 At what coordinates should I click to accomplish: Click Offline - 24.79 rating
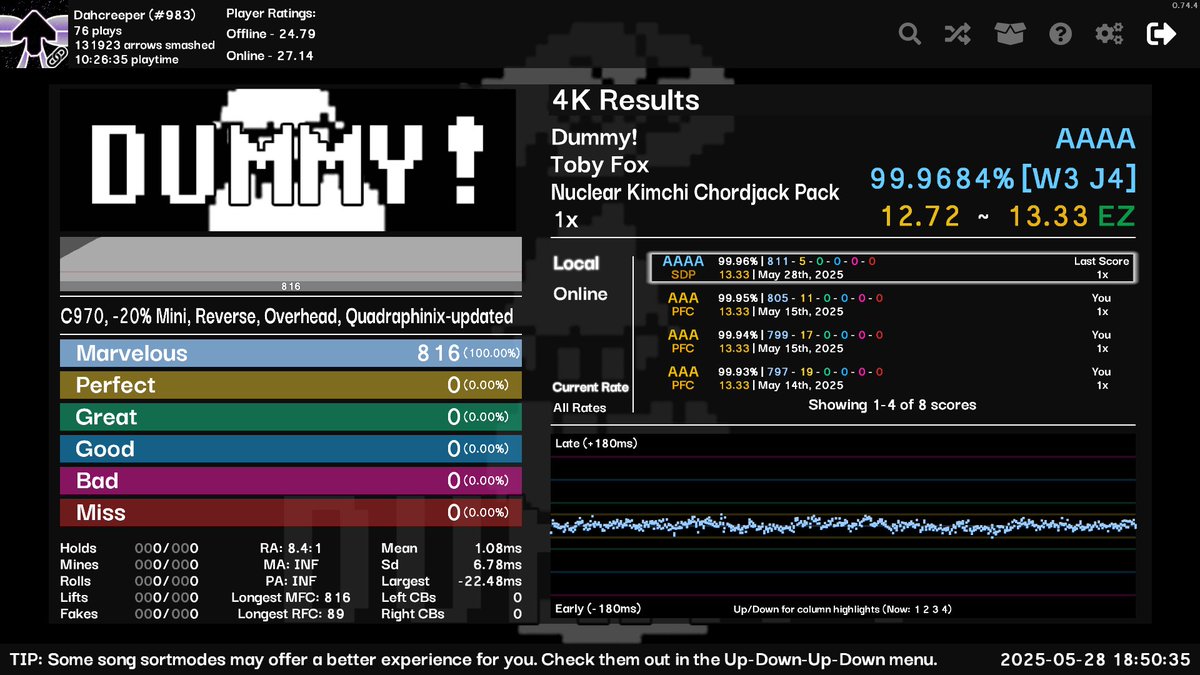click(x=271, y=34)
